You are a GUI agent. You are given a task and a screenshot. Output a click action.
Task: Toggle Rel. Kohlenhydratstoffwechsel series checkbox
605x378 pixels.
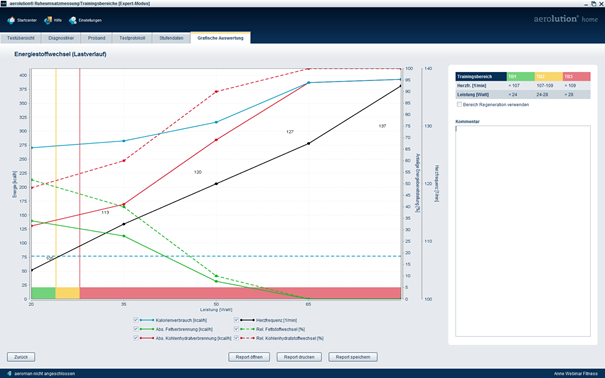[x=236, y=338]
